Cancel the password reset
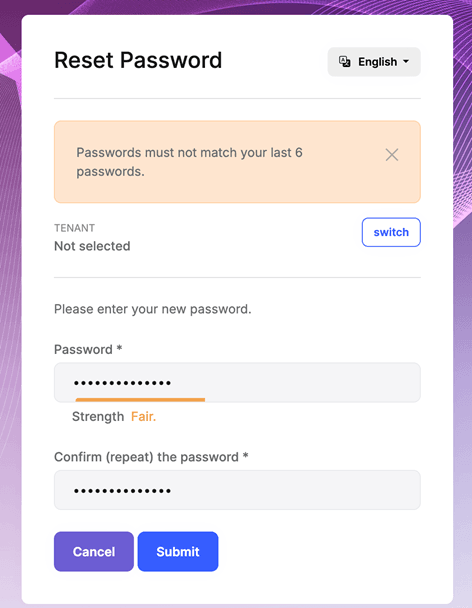This screenshot has height=608, width=472. 93,551
